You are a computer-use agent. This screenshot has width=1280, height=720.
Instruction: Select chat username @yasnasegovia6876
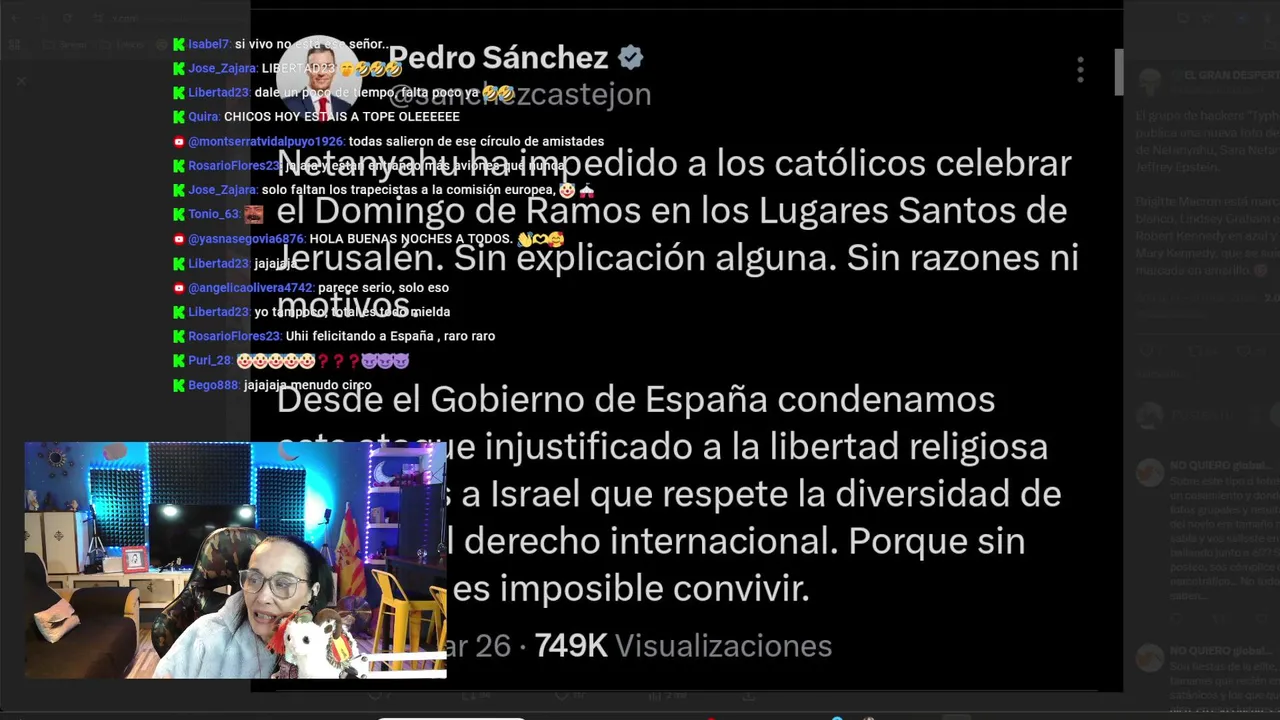tap(246, 239)
